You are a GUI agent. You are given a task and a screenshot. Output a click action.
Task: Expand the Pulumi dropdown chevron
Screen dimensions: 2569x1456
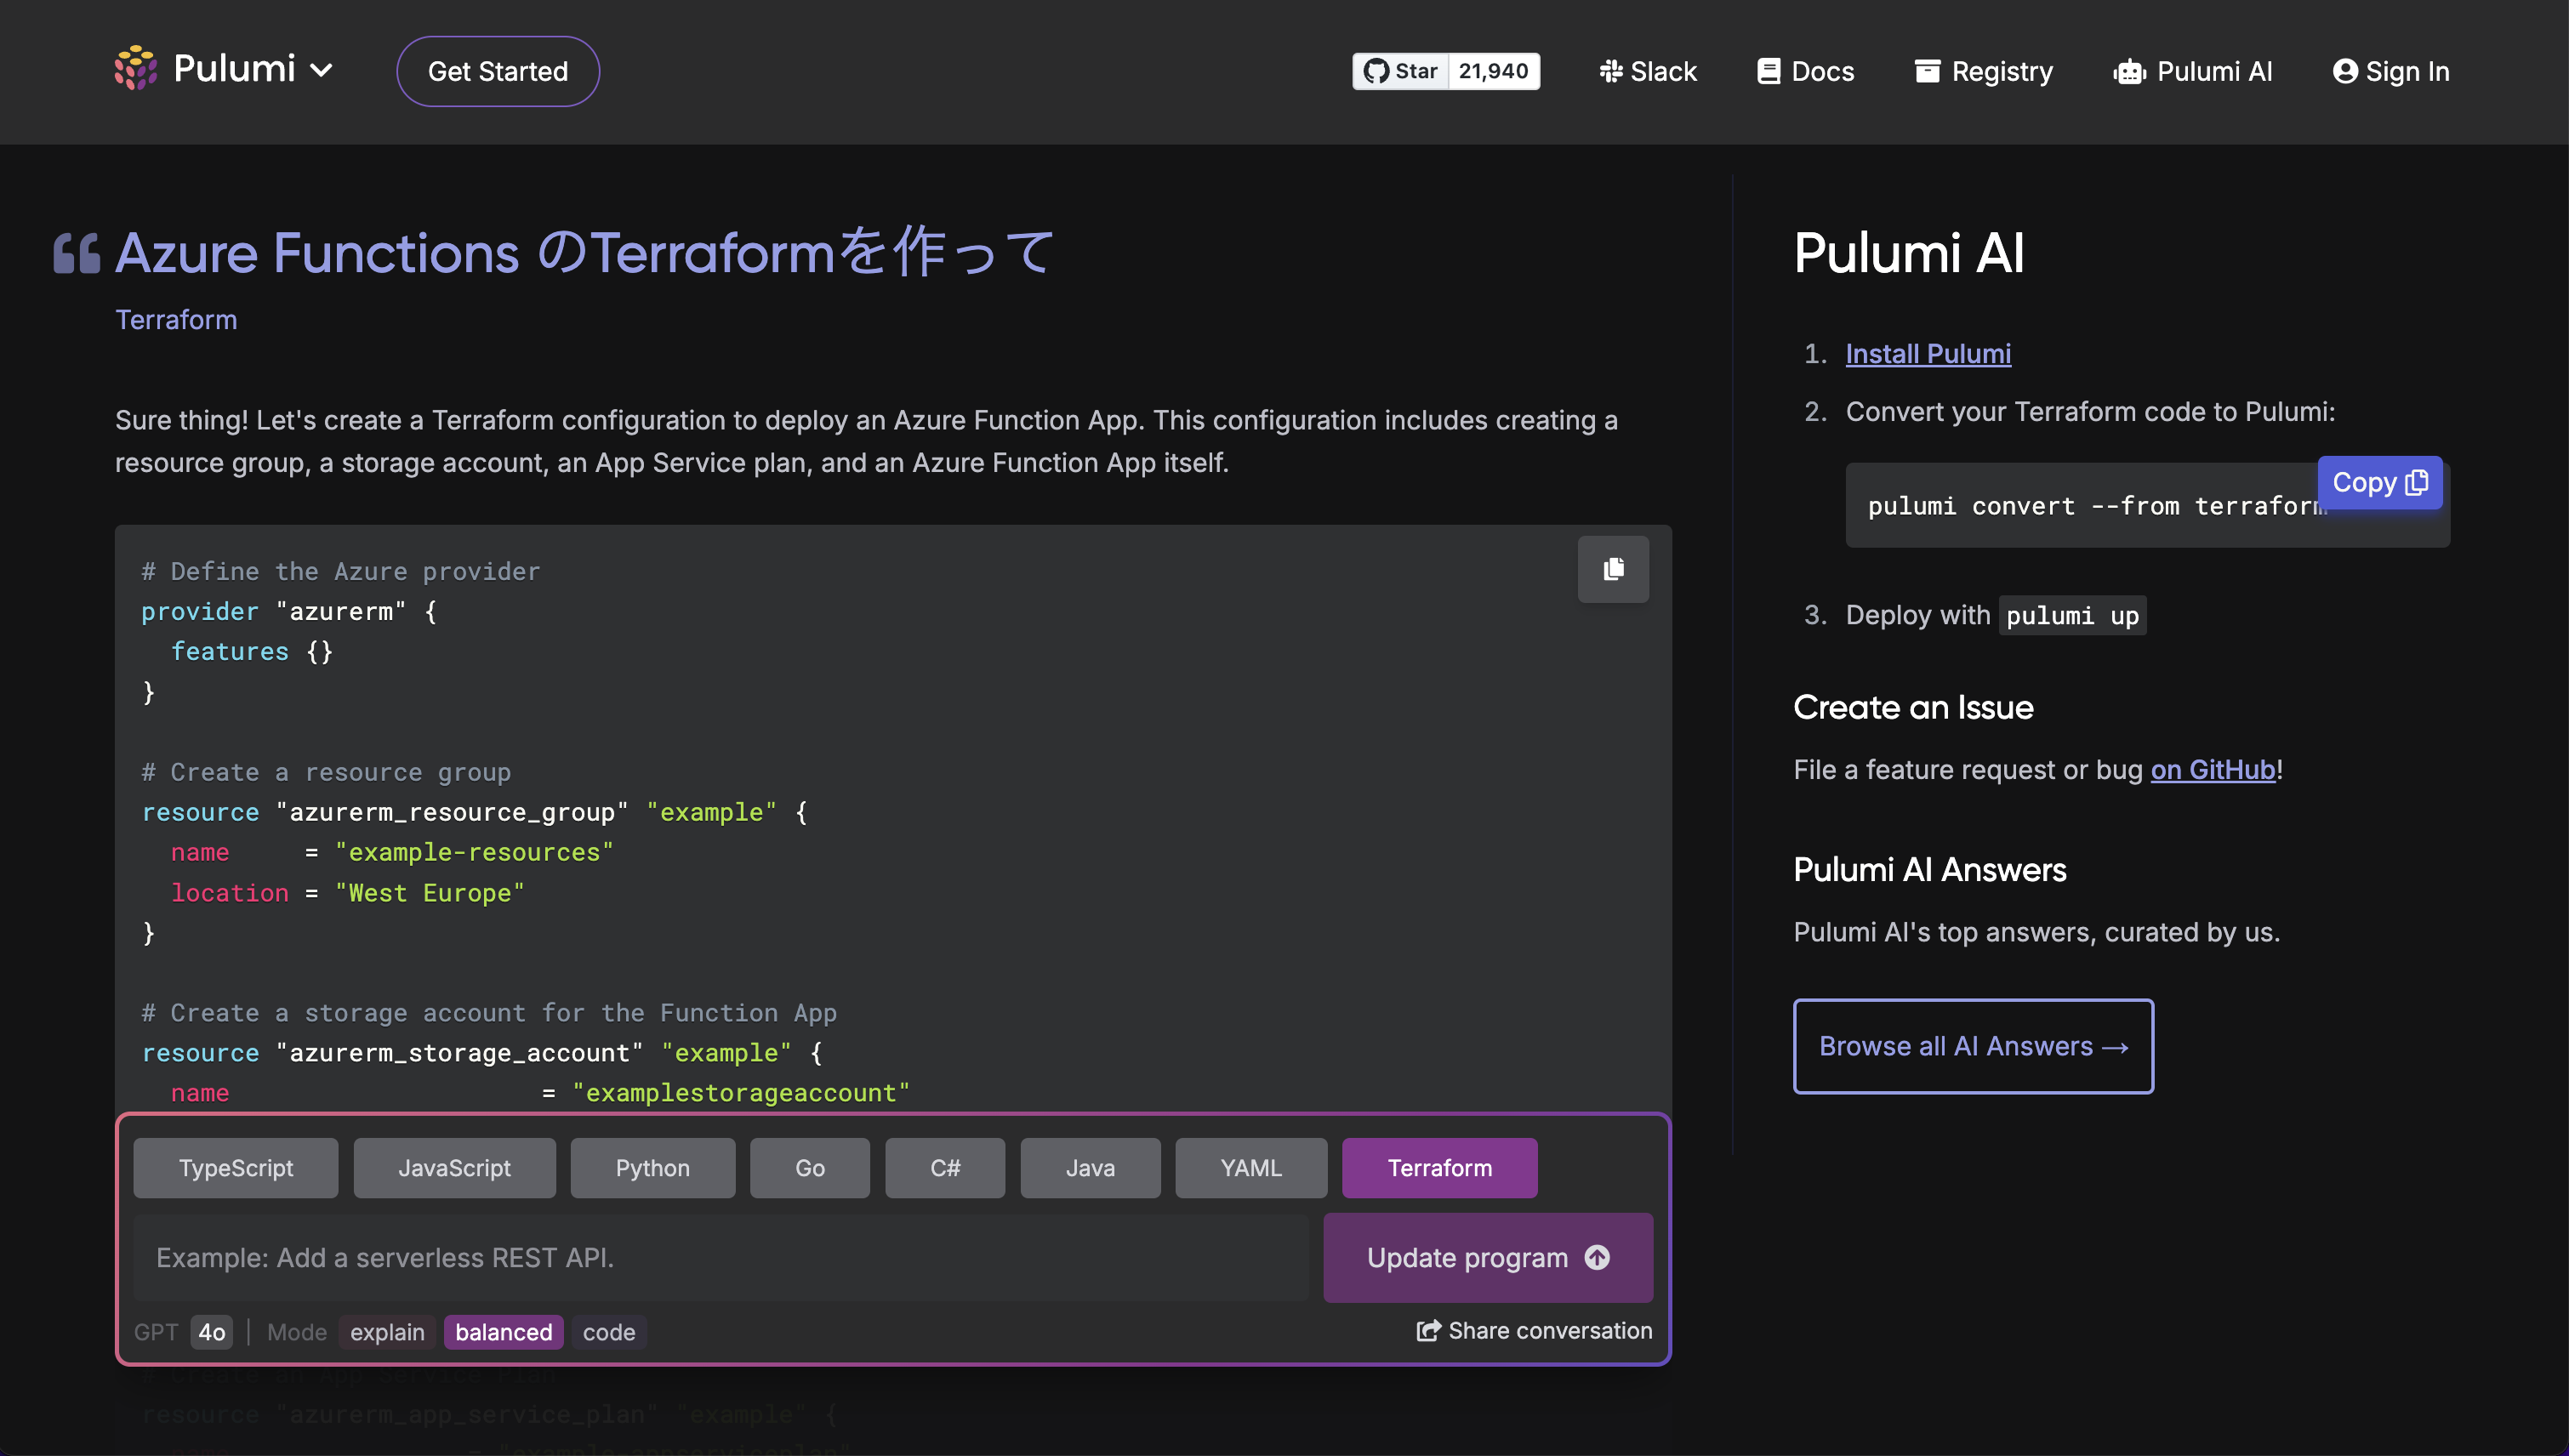321,71
